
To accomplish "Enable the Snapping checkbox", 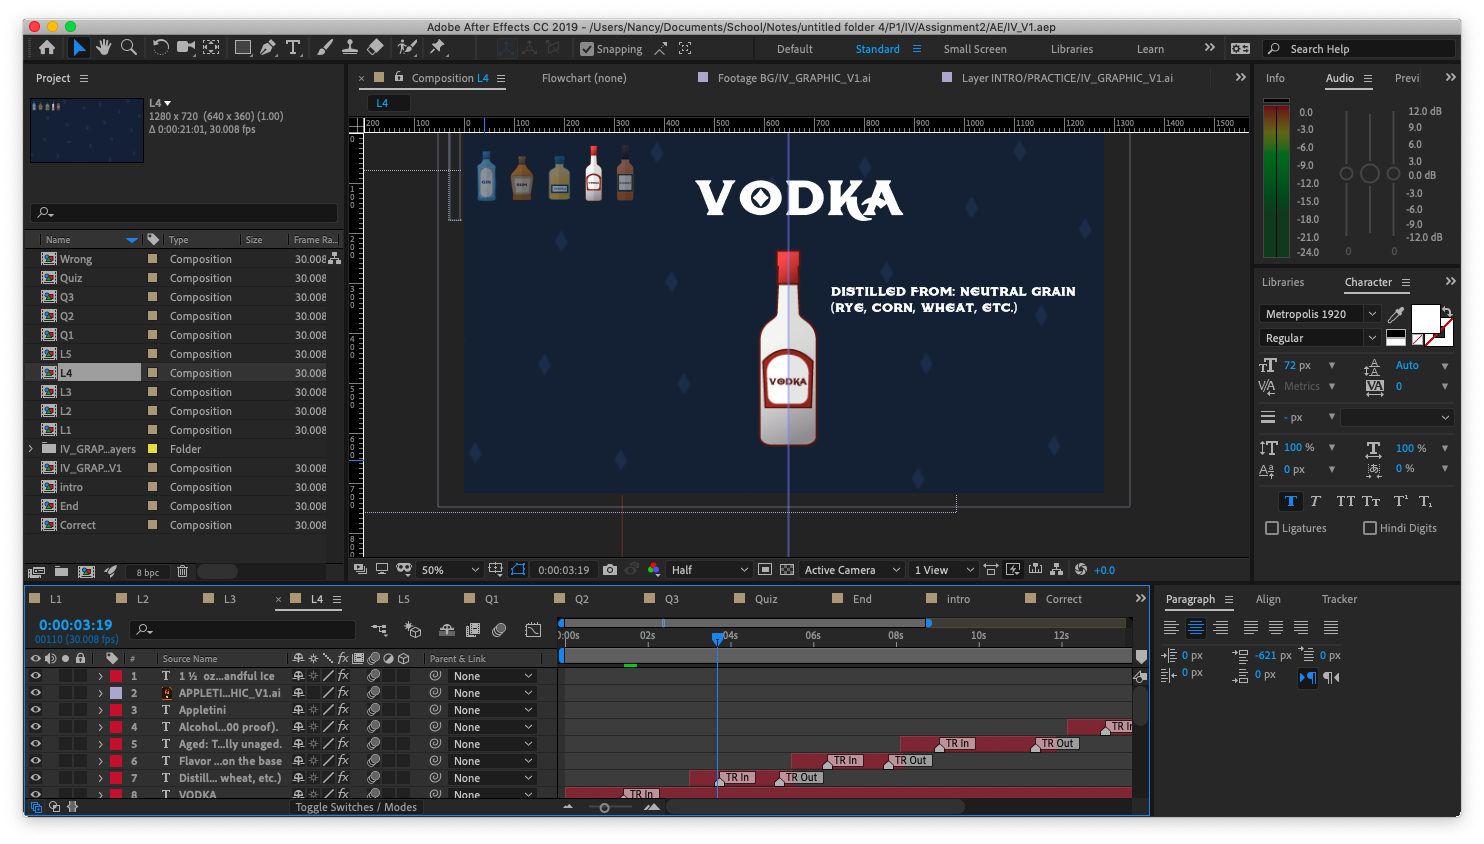I will coord(585,48).
